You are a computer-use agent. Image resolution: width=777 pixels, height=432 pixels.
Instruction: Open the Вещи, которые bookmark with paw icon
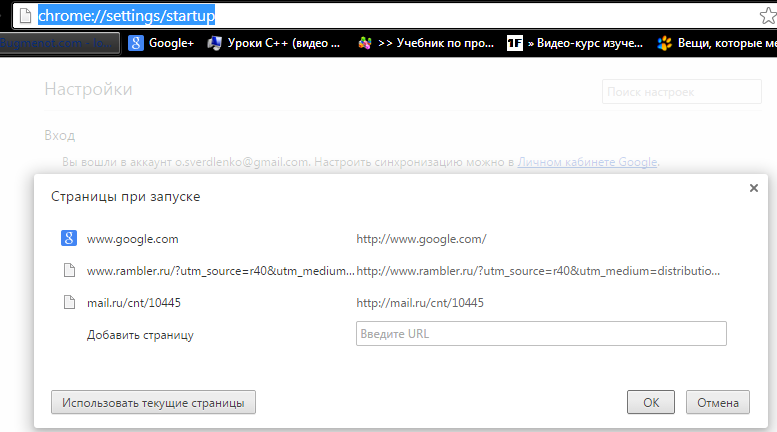[x=715, y=43]
